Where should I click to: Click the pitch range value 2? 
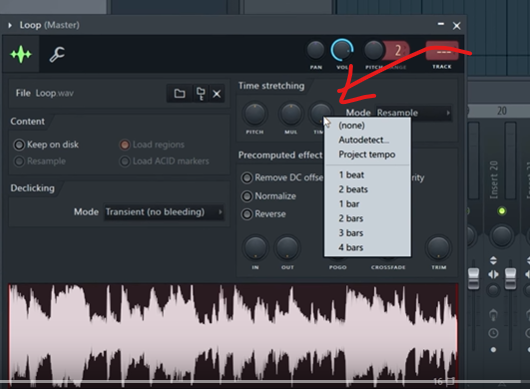(x=398, y=51)
